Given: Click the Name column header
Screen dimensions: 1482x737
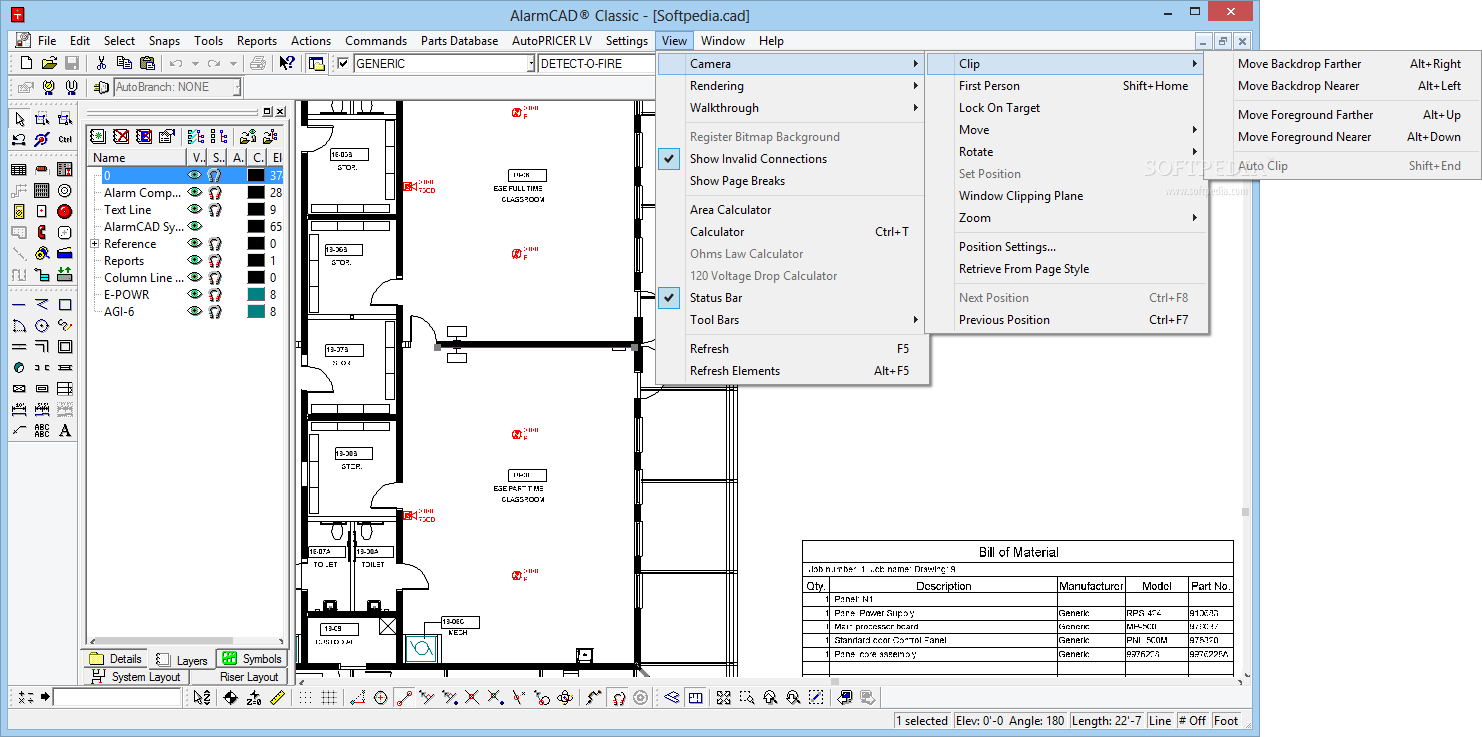Looking at the screenshot, I should click(137, 157).
